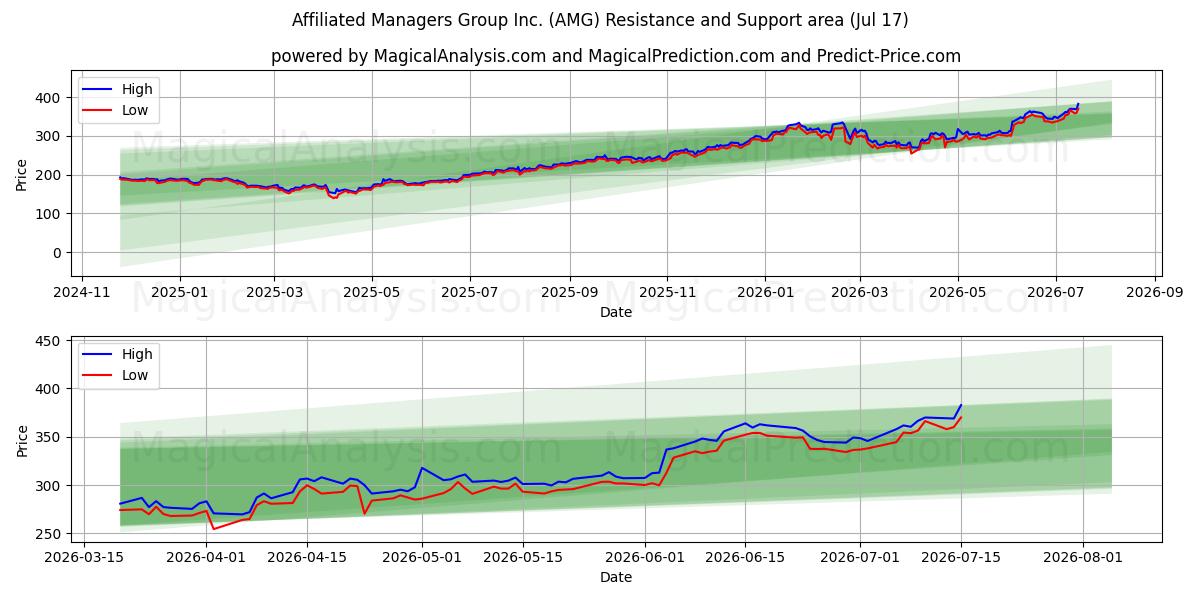1200x600 pixels.
Task: Click the '2026-08-01' label on bottom chart
Action: (x=1084, y=558)
